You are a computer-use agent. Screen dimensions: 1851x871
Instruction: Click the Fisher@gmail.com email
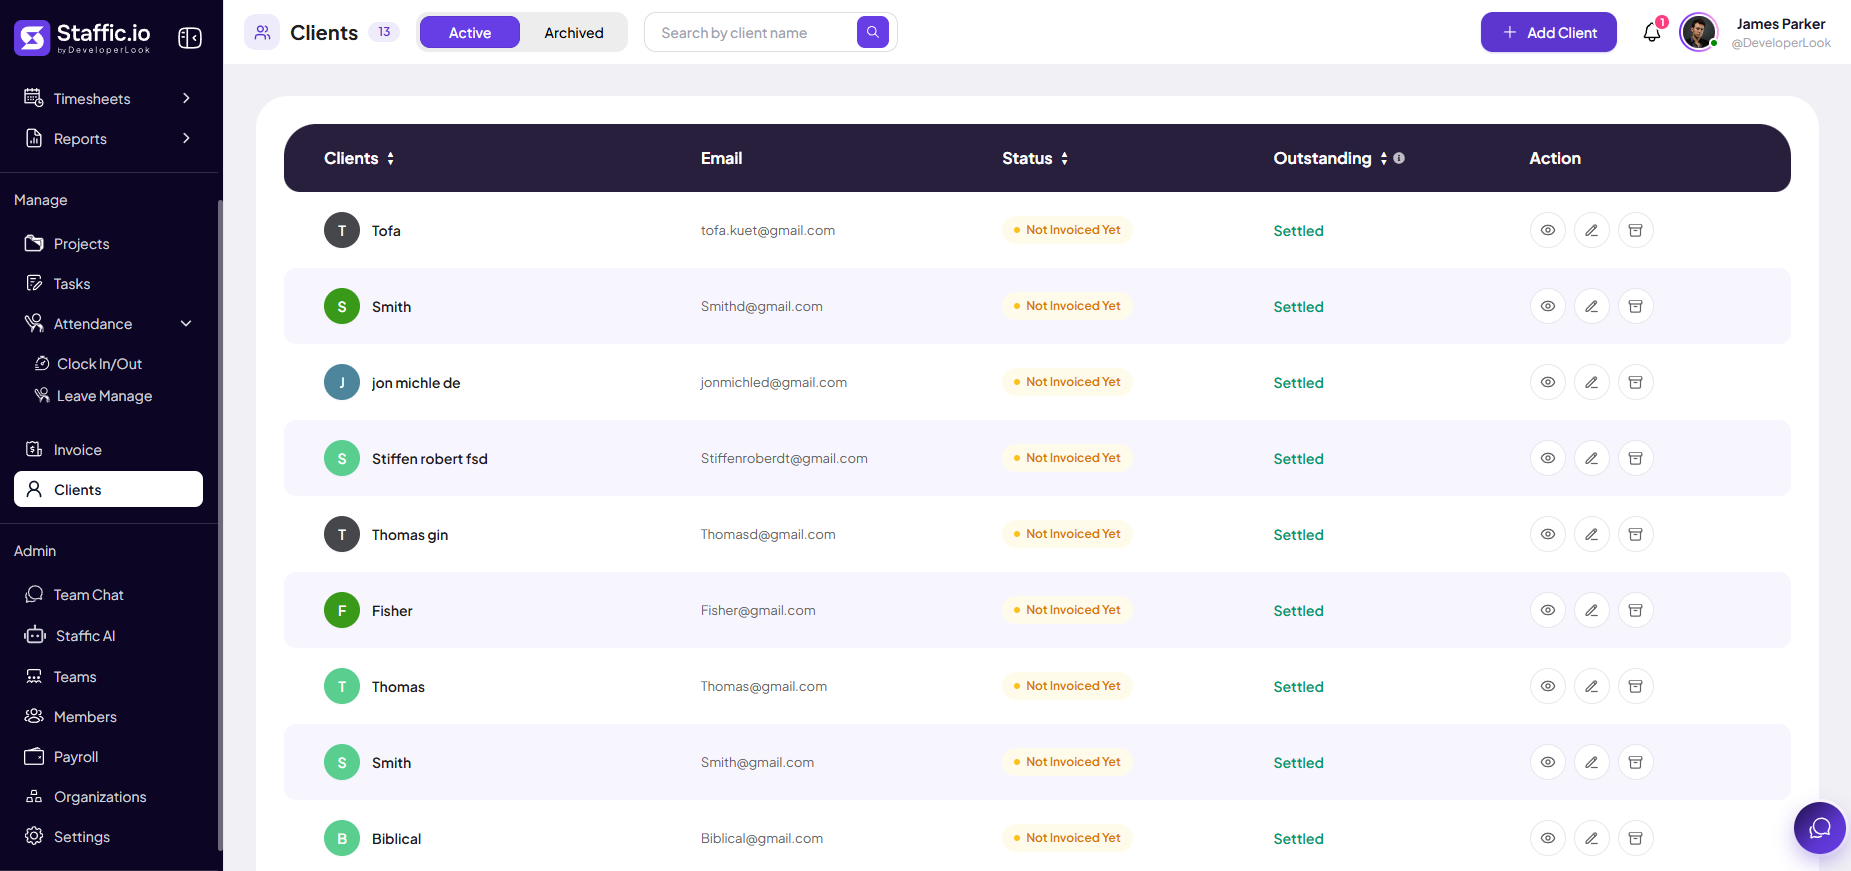pos(758,610)
